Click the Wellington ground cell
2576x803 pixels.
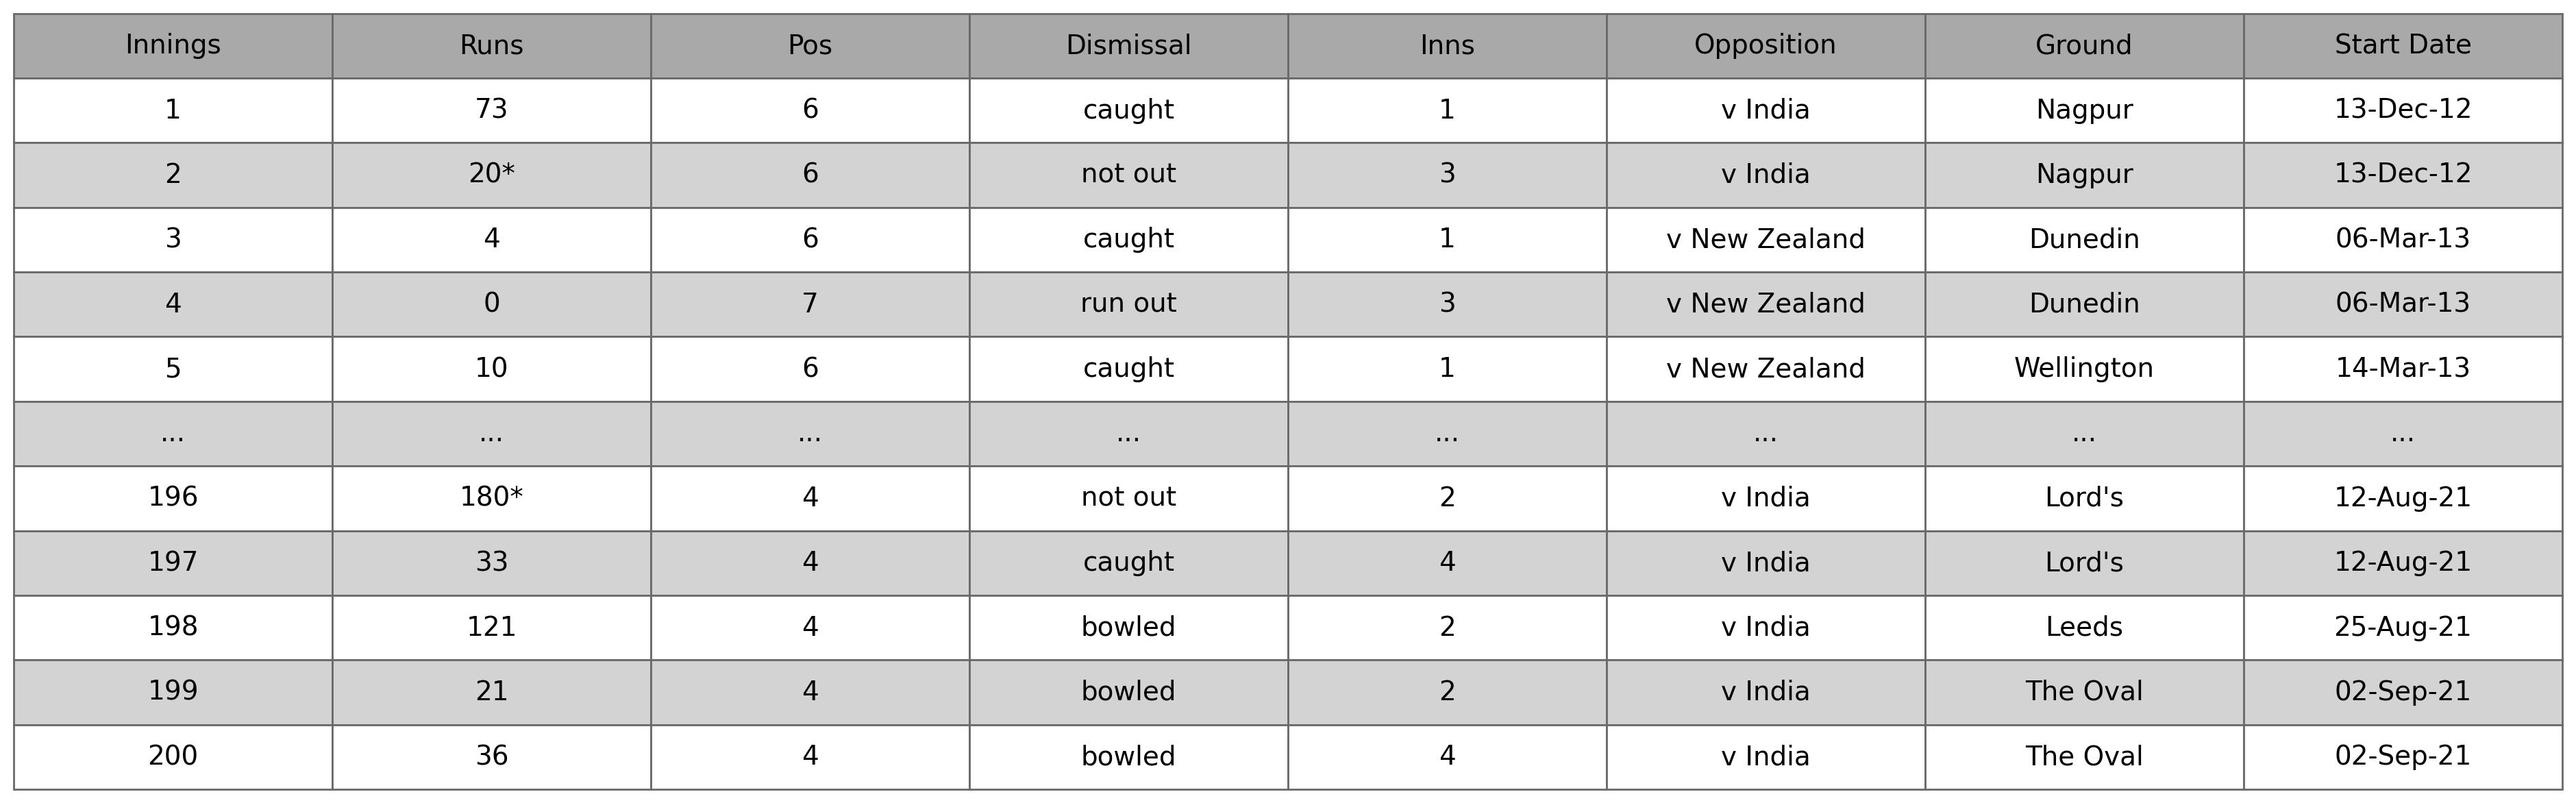(2084, 368)
